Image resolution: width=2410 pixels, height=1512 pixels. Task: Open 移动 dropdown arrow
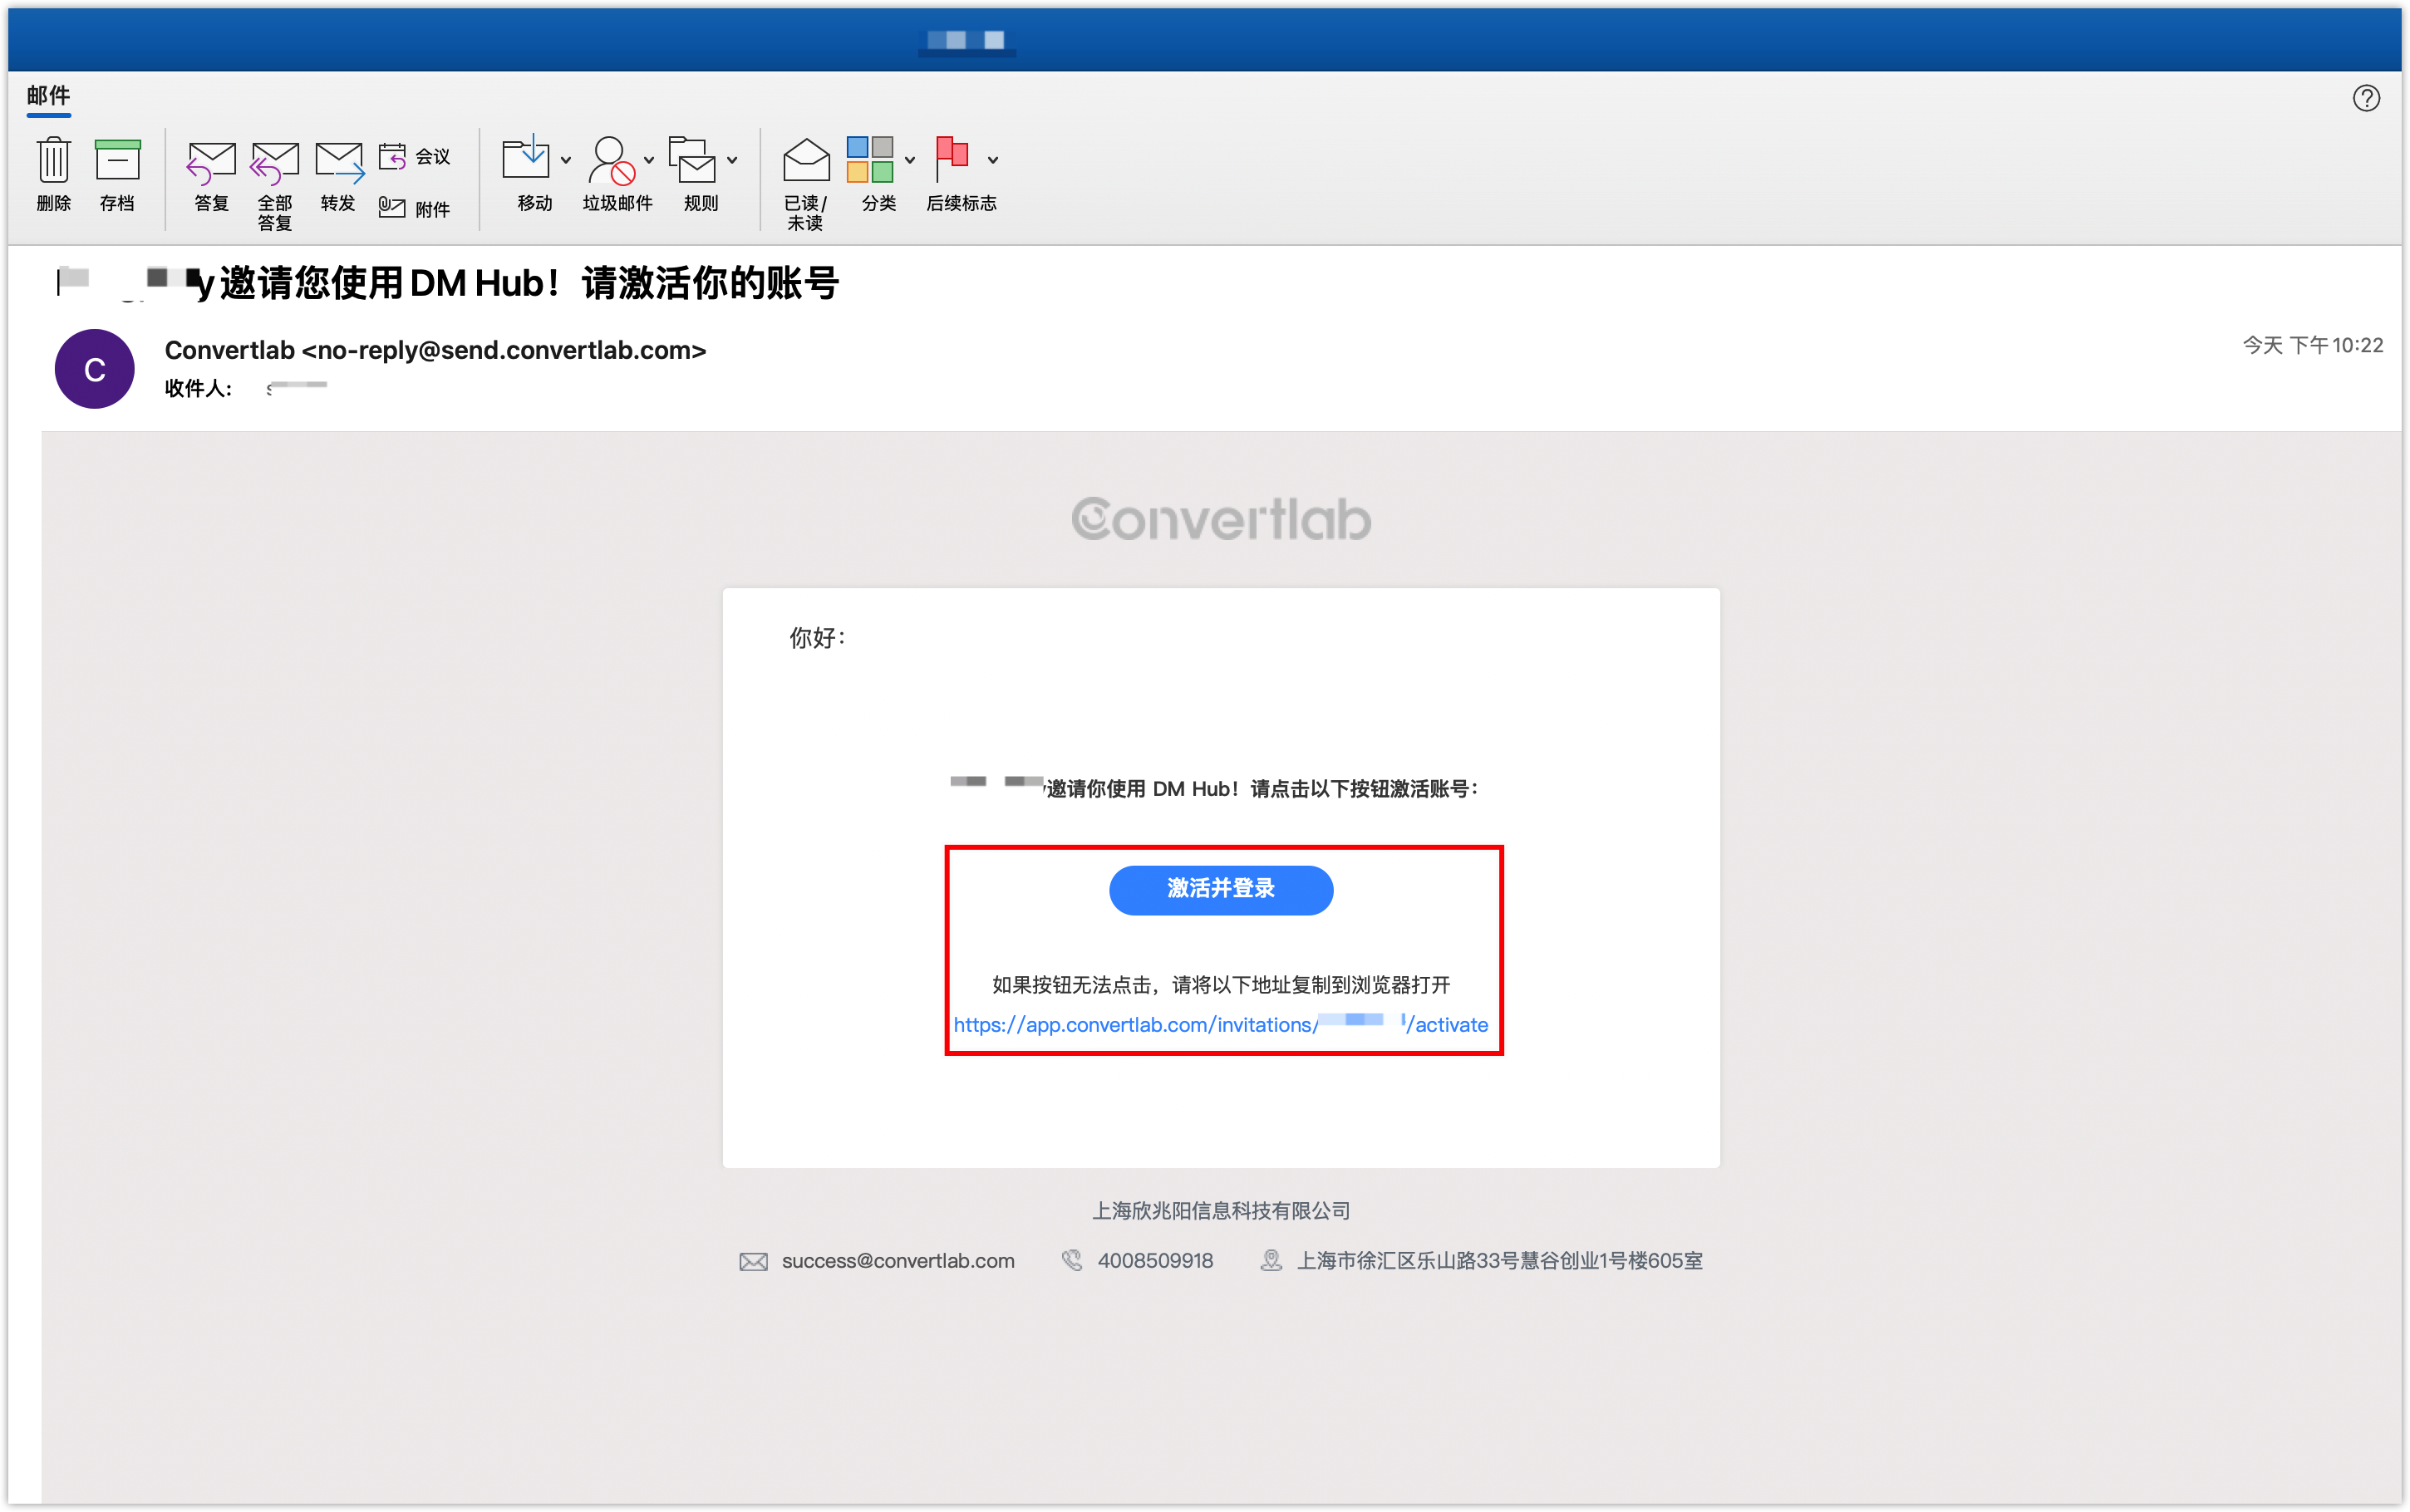566,160
